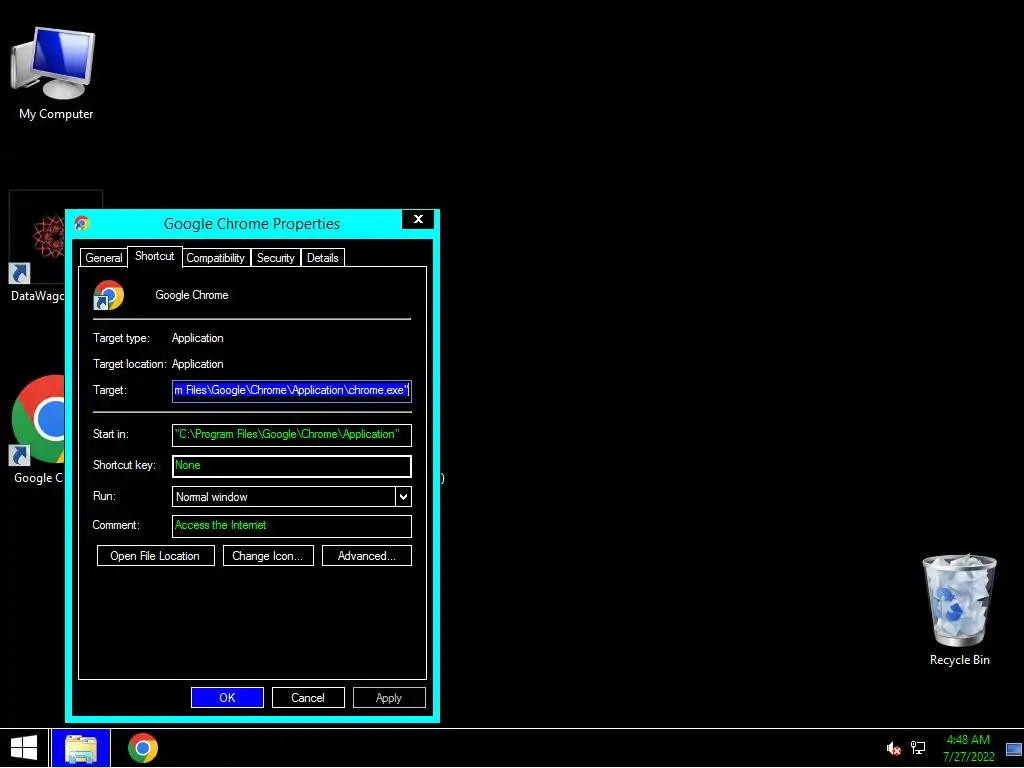Viewport: 1024px width, 768px height.
Task: Click the Target type label text
Action: (121, 338)
